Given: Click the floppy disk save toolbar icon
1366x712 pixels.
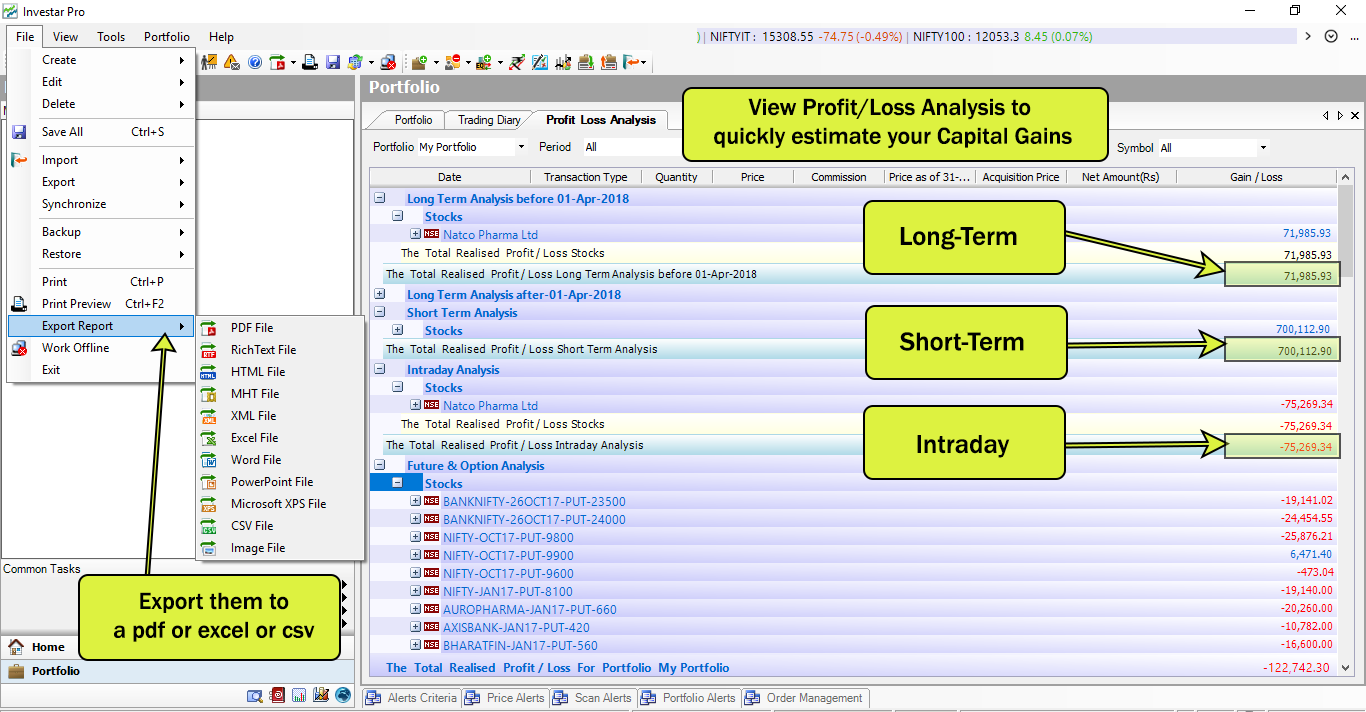Looking at the screenshot, I should (333, 62).
